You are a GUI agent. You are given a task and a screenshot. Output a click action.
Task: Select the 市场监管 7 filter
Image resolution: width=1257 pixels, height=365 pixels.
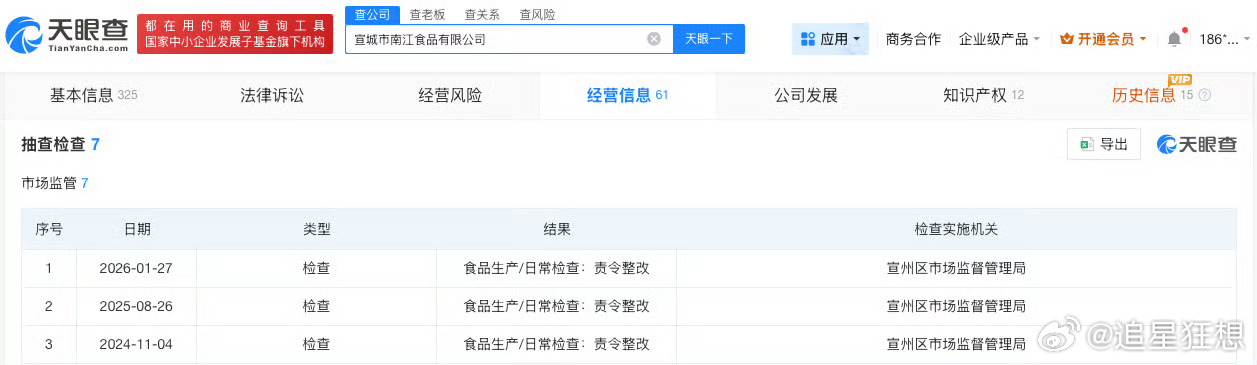coord(55,183)
